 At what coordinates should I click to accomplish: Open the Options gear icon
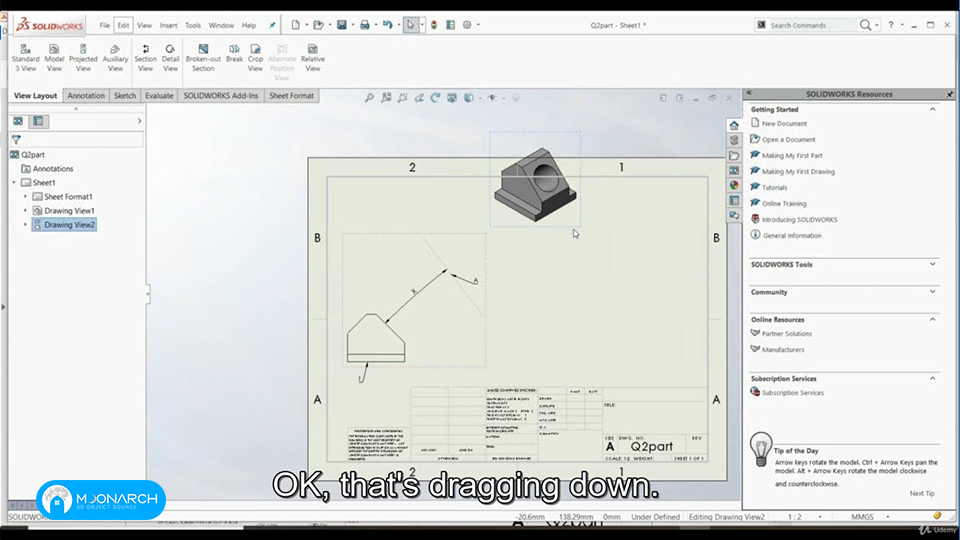(x=467, y=25)
